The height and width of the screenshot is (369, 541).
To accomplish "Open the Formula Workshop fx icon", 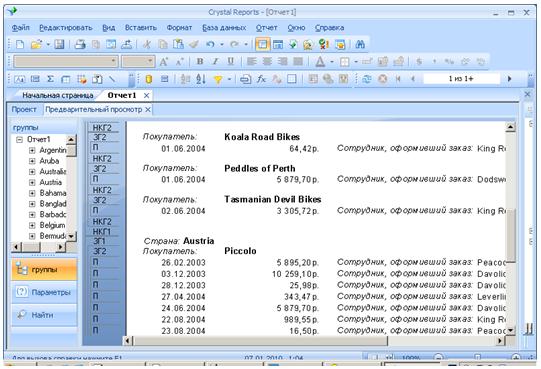I will pos(261,79).
